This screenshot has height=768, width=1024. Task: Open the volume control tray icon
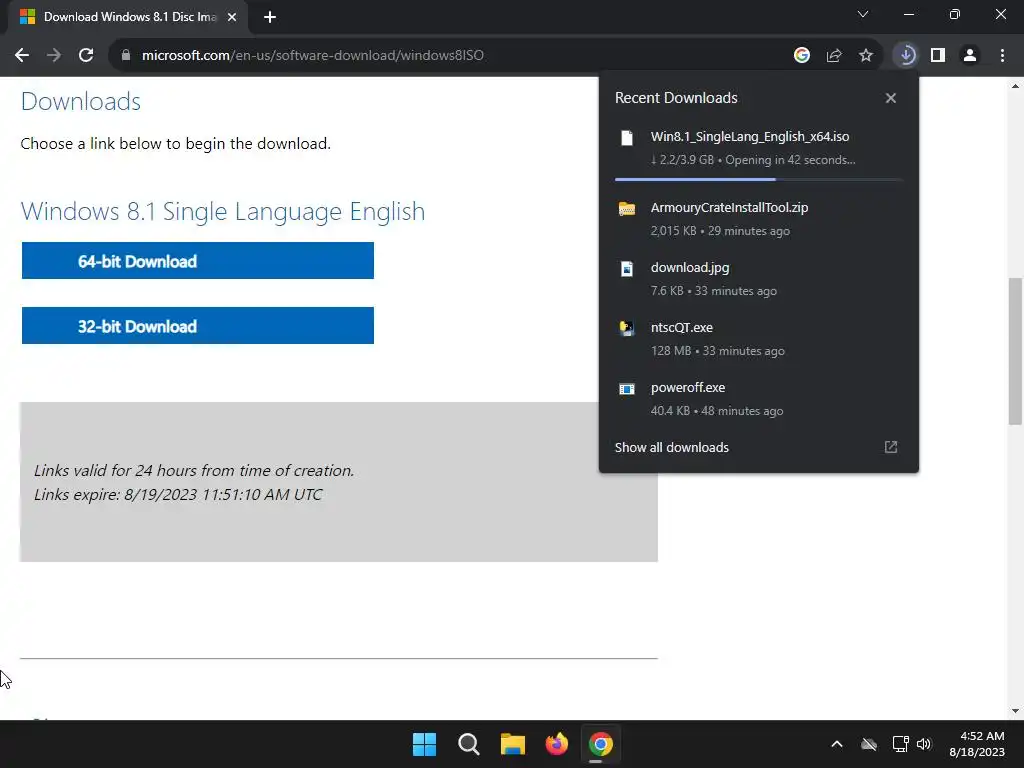pos(924,744)
